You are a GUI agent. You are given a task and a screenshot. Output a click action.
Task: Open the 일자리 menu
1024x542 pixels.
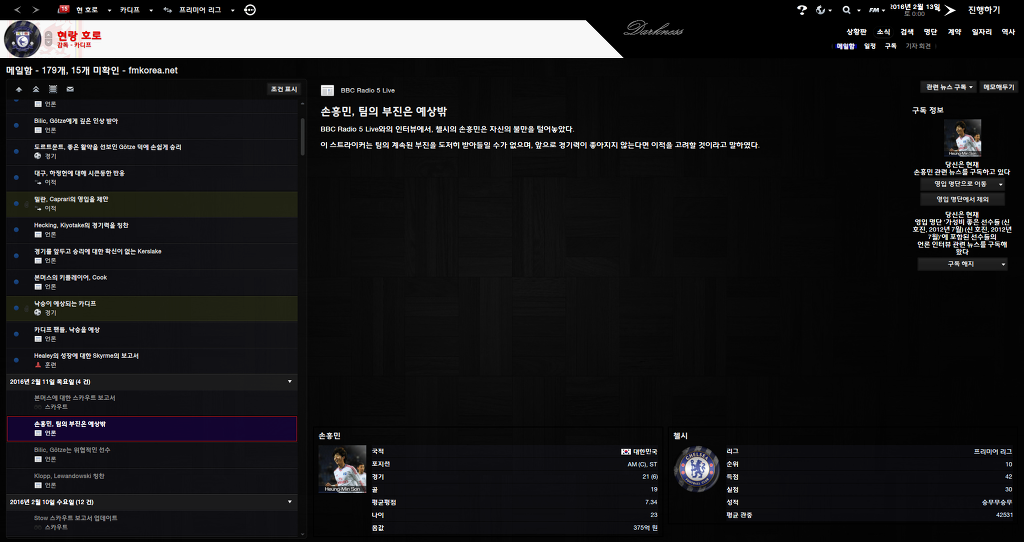[x=982, y=31]
